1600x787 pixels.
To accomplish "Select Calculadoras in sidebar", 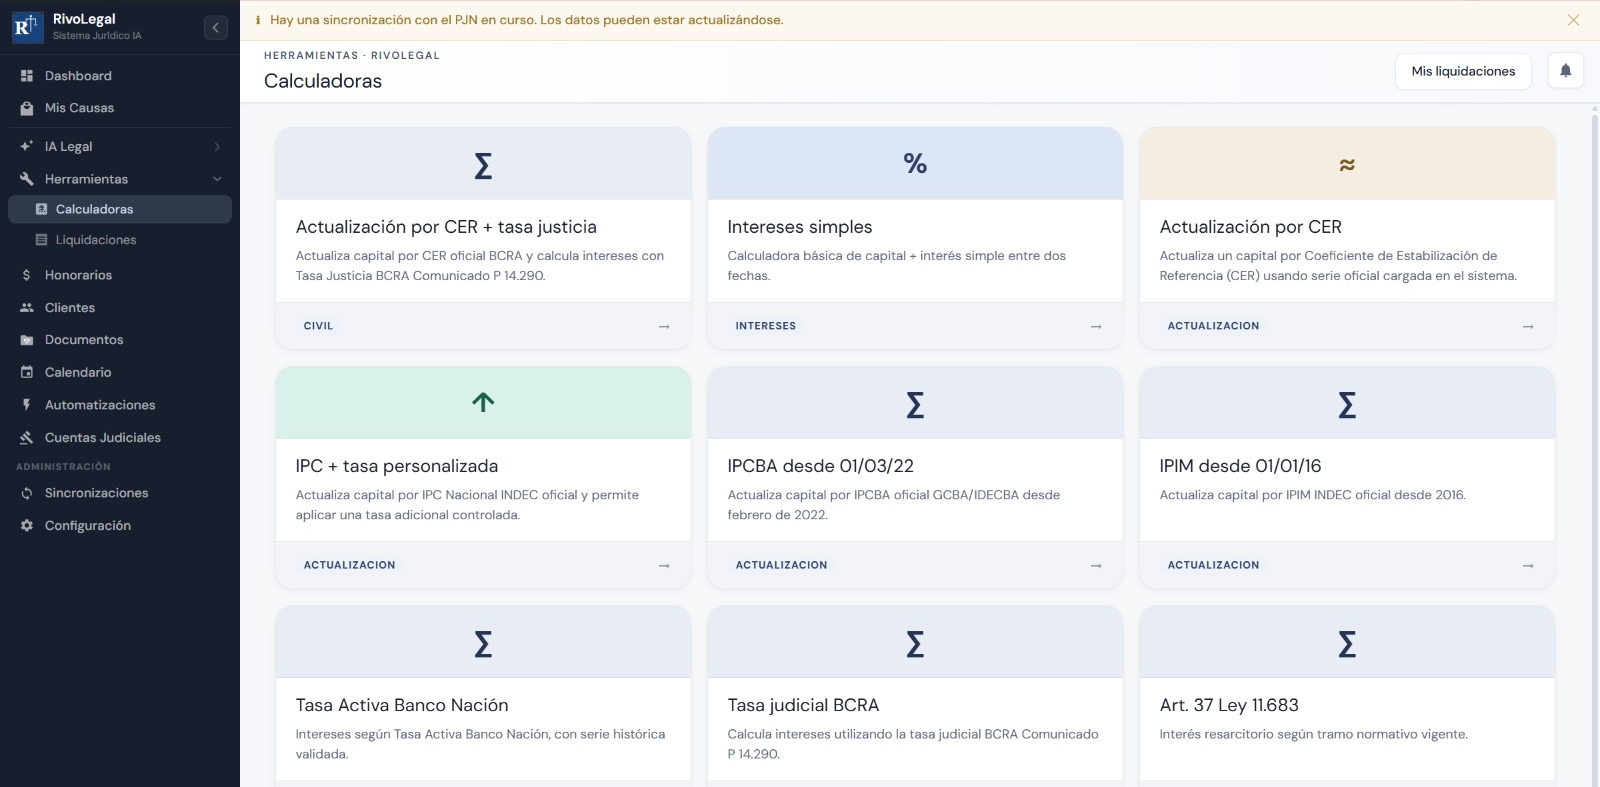I will coord(120,209).
